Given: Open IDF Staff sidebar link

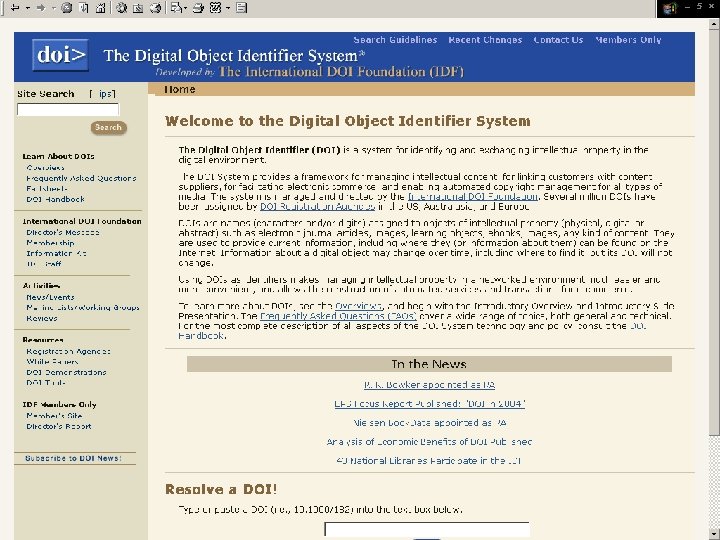Looking at the screenshot, I should 44,264.
